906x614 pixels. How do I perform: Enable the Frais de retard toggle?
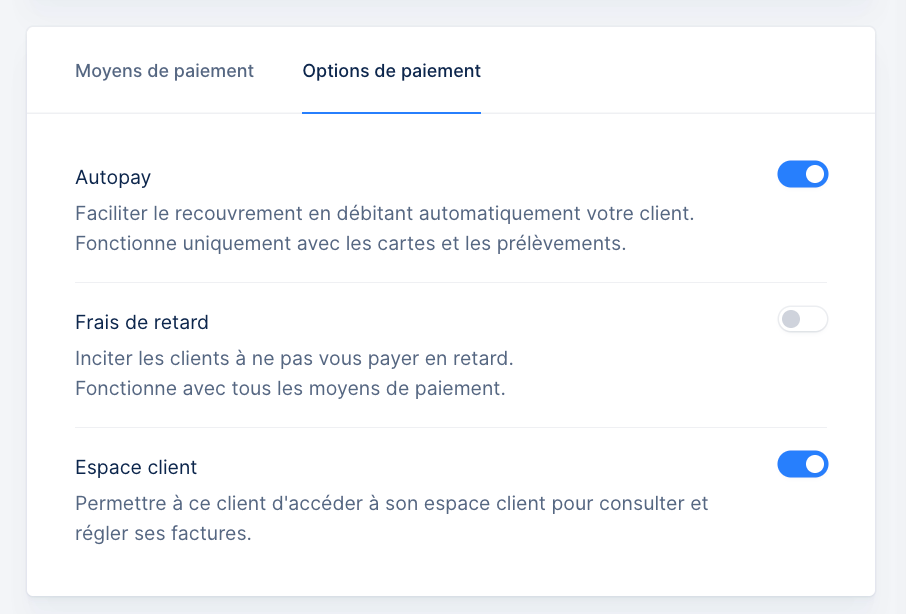click(802, 319)
